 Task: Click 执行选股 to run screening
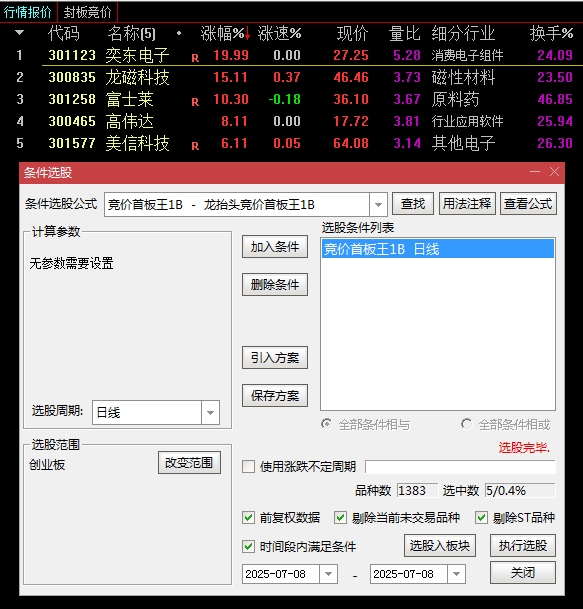(x=523, y=545)
